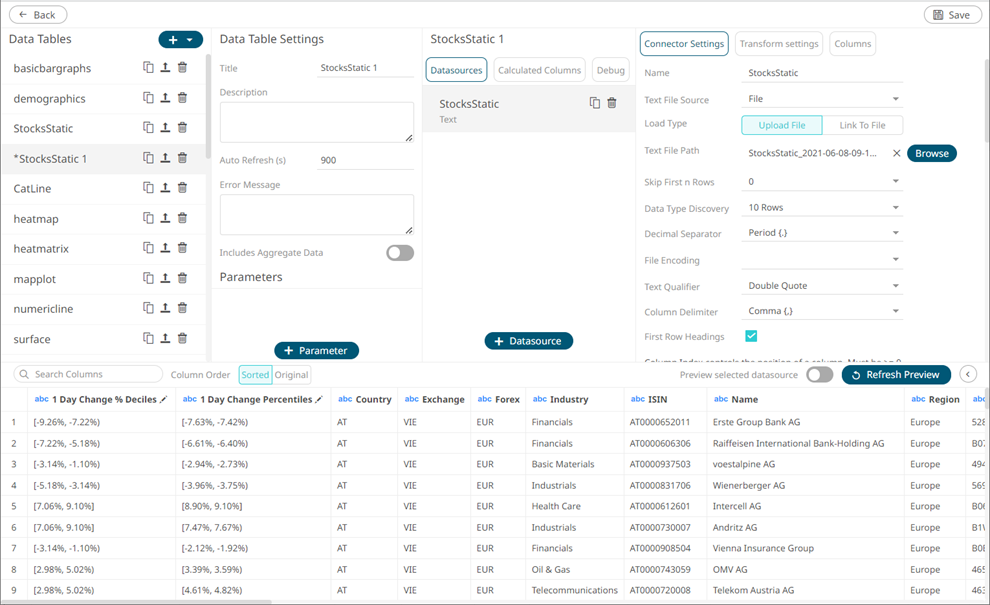This screenshot has width=990, height=605.
Task: Uncheck First Row Headings checkbox
Action: (x=751, y=336)
